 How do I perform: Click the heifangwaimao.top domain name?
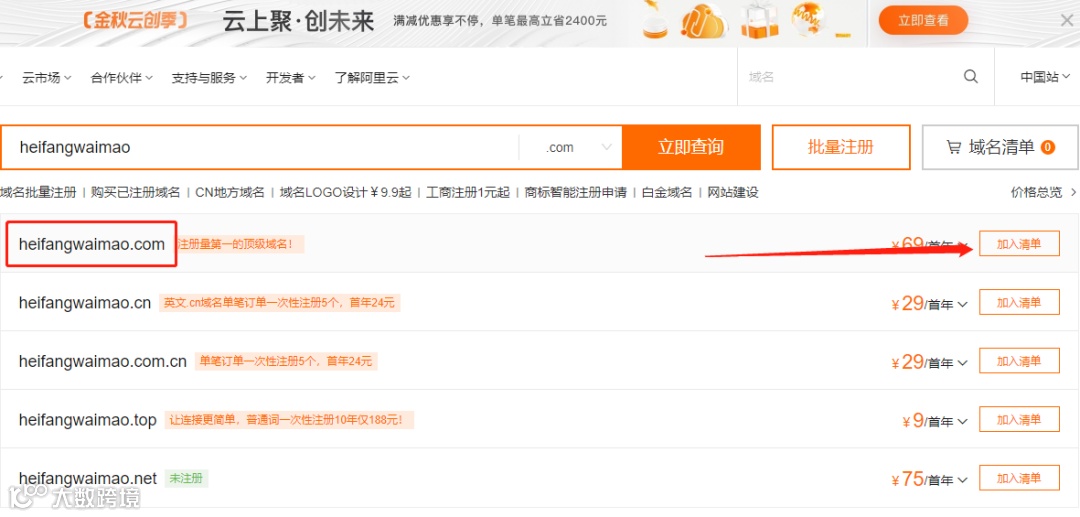87,419
